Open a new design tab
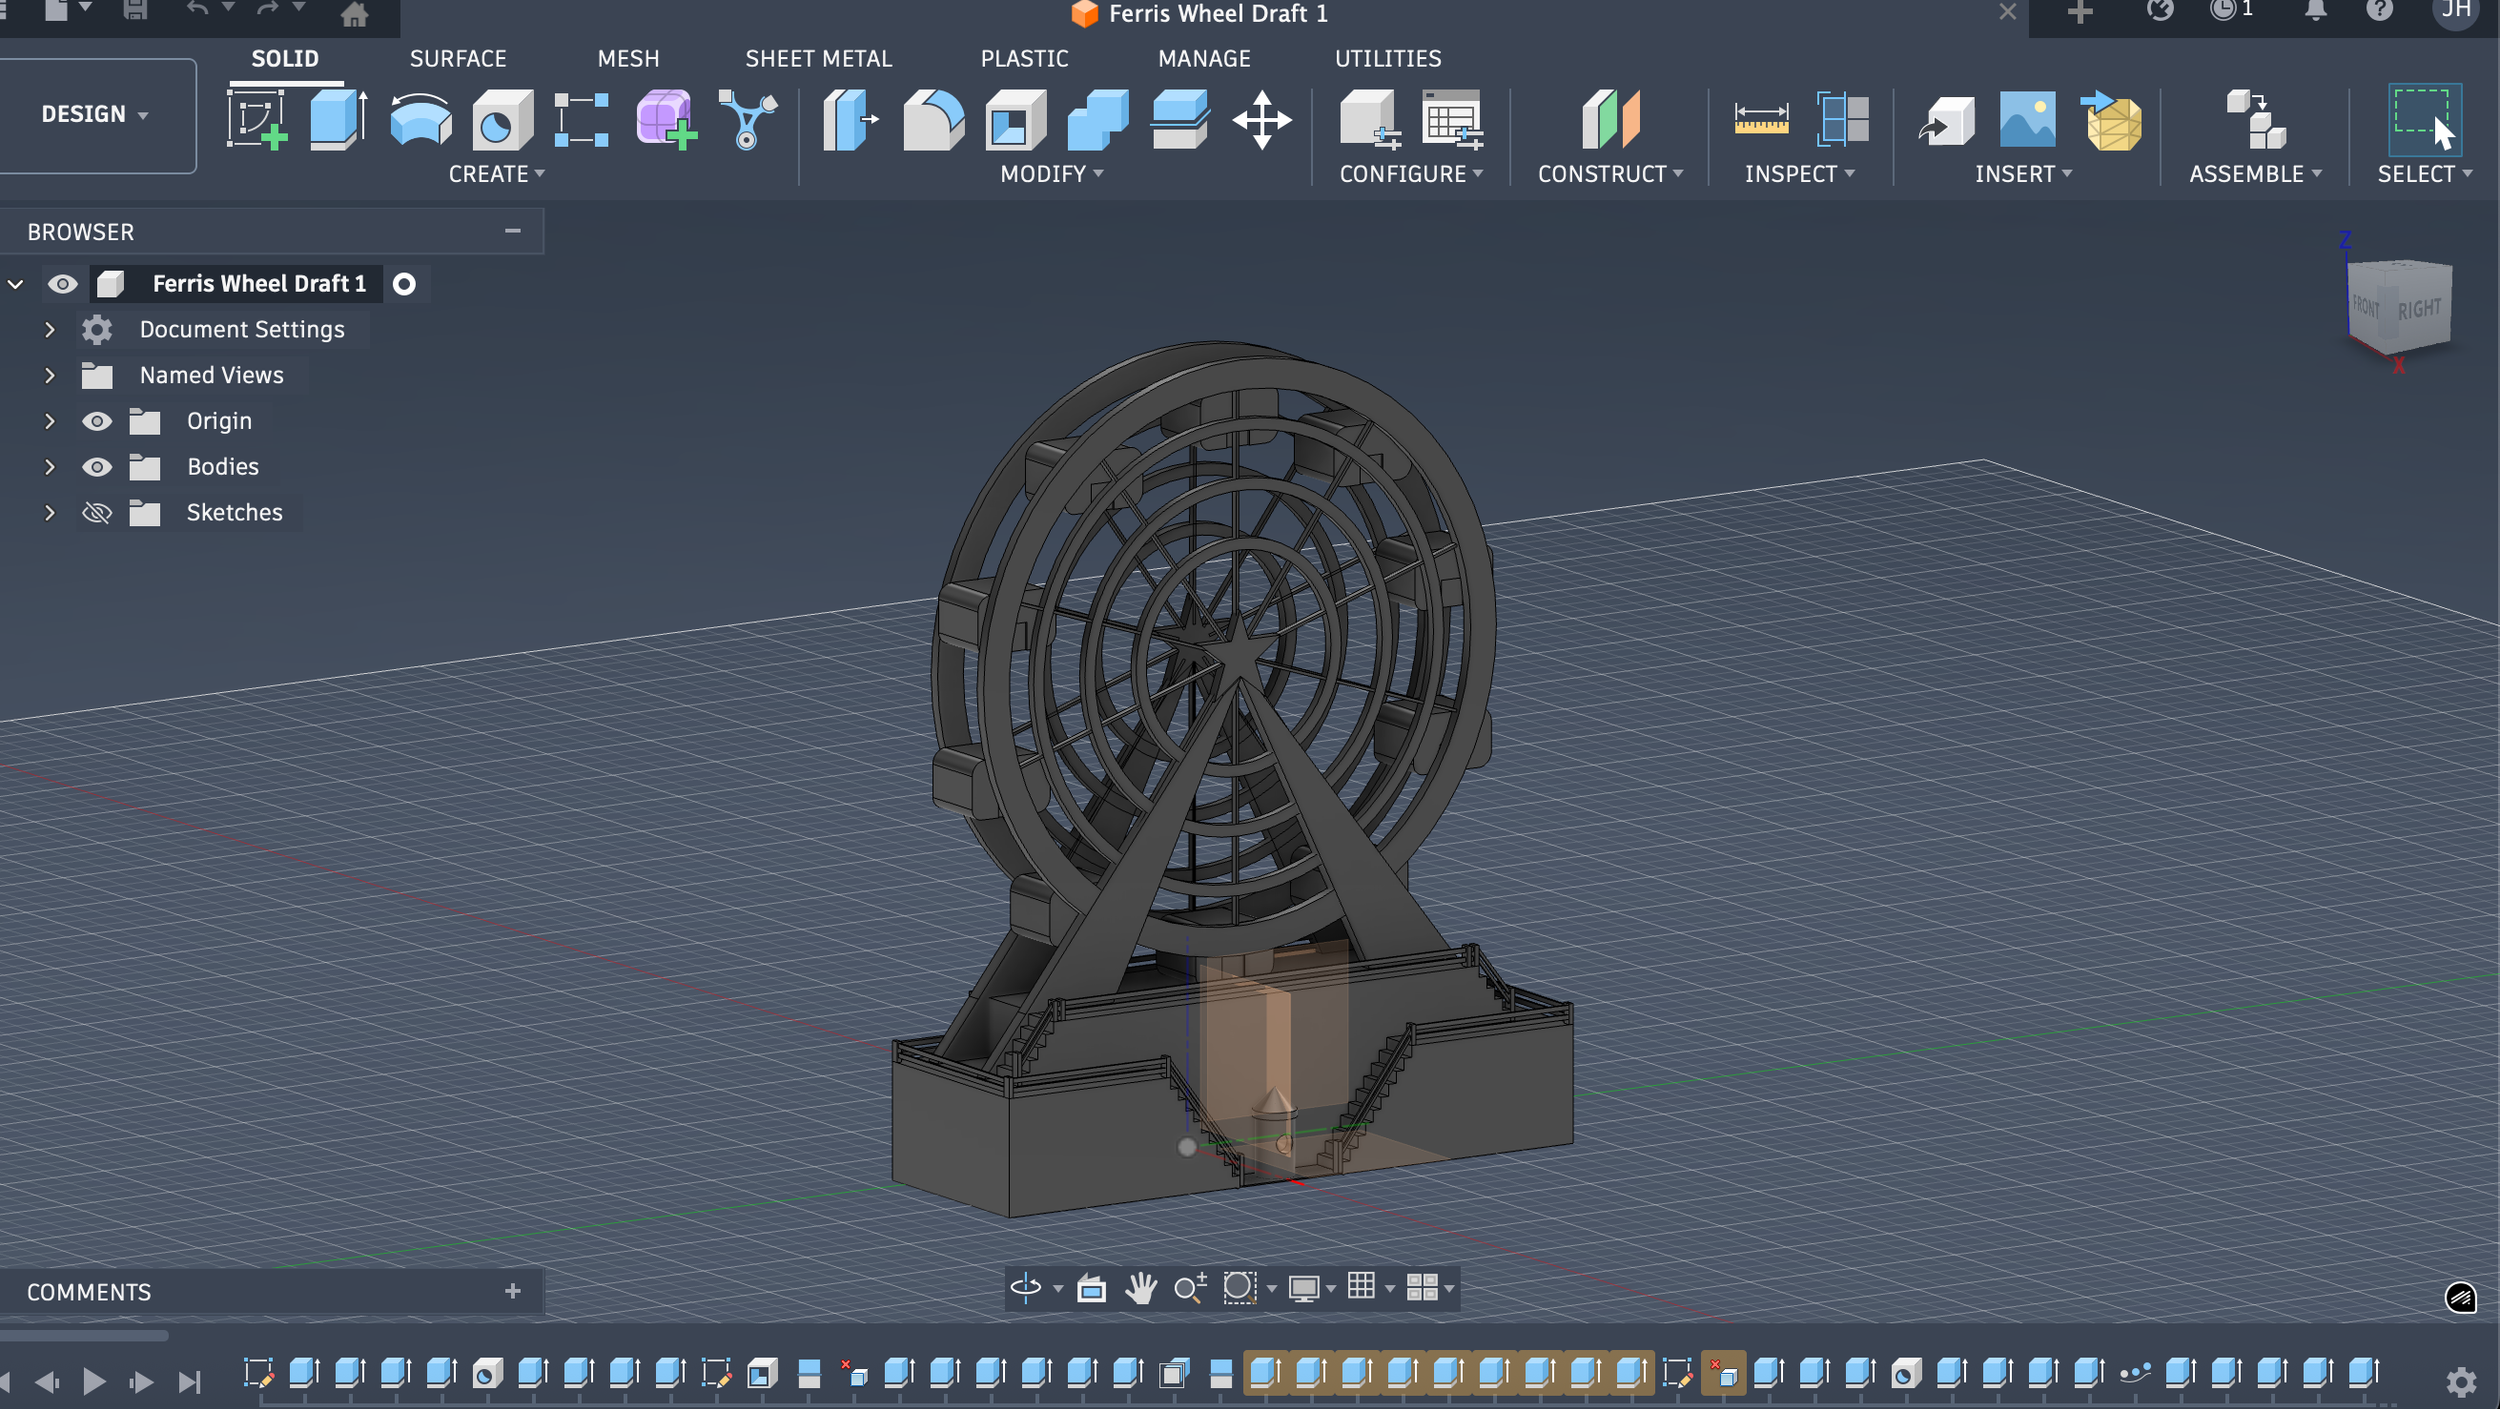The image size is (2500, 1409). (x=2080, y=12)
